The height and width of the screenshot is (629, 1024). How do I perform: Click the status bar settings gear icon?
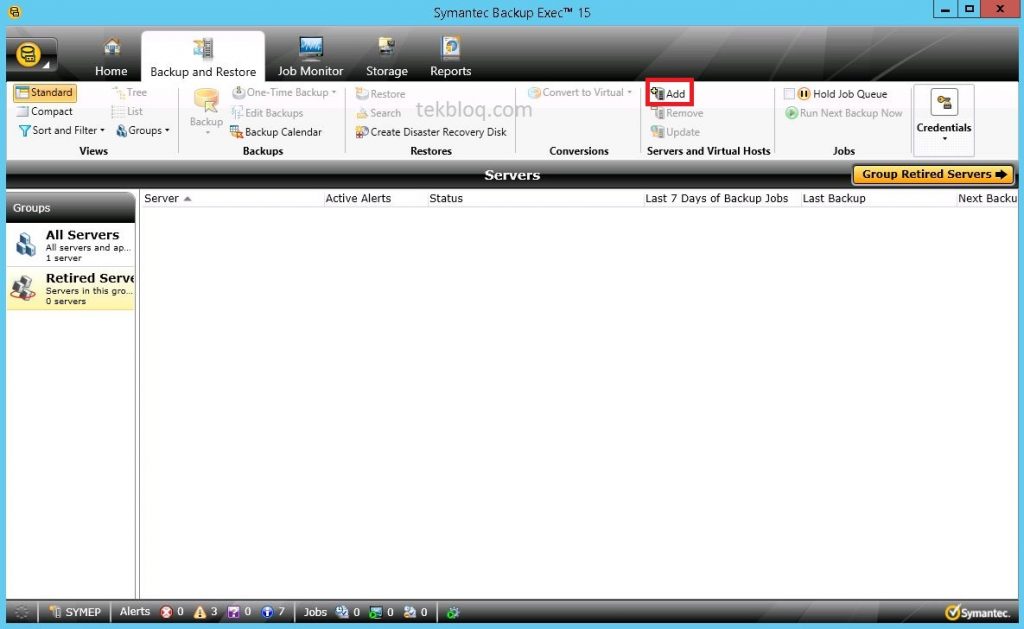22,612
